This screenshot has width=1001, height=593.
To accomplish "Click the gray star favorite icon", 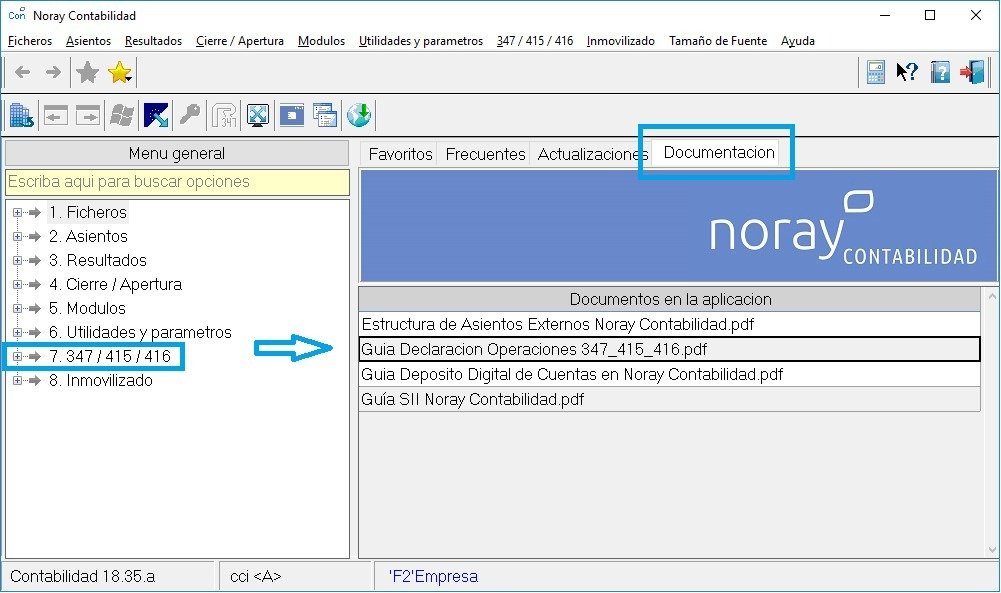I will click(x=87, y=72).
